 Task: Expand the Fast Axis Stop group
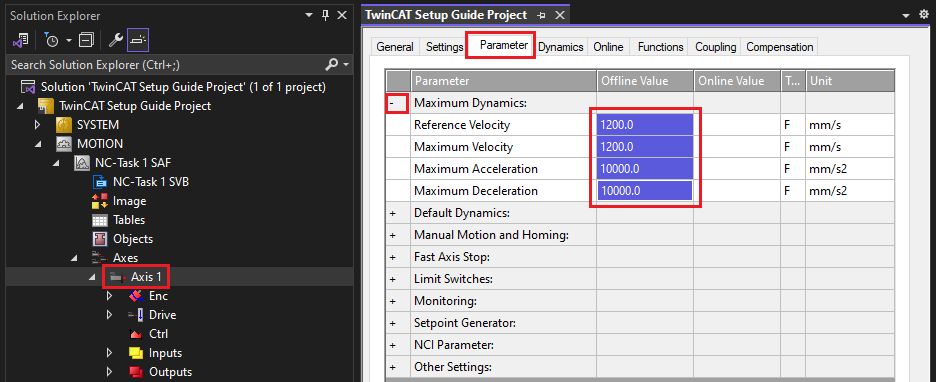click(x=393, y=257)
